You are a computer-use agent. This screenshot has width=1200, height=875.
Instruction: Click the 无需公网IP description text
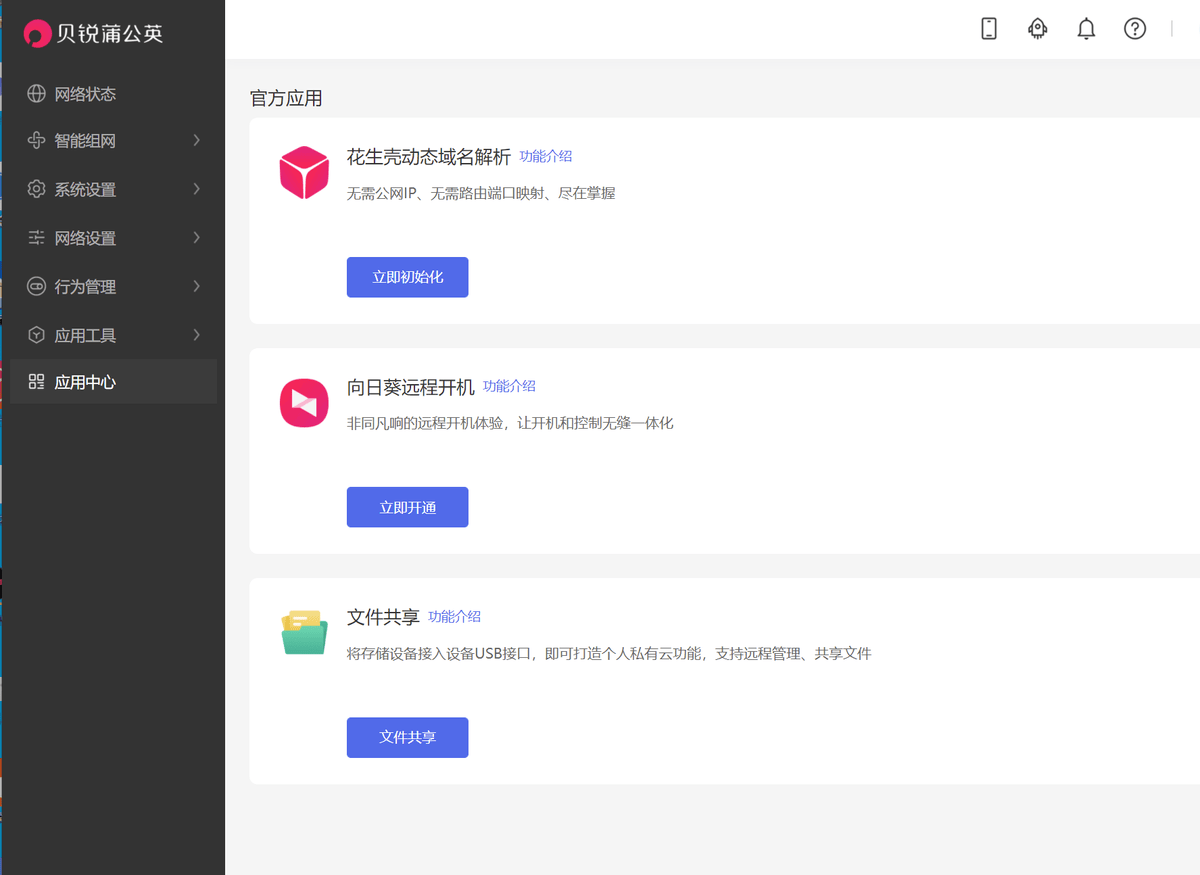coord(481,193)
